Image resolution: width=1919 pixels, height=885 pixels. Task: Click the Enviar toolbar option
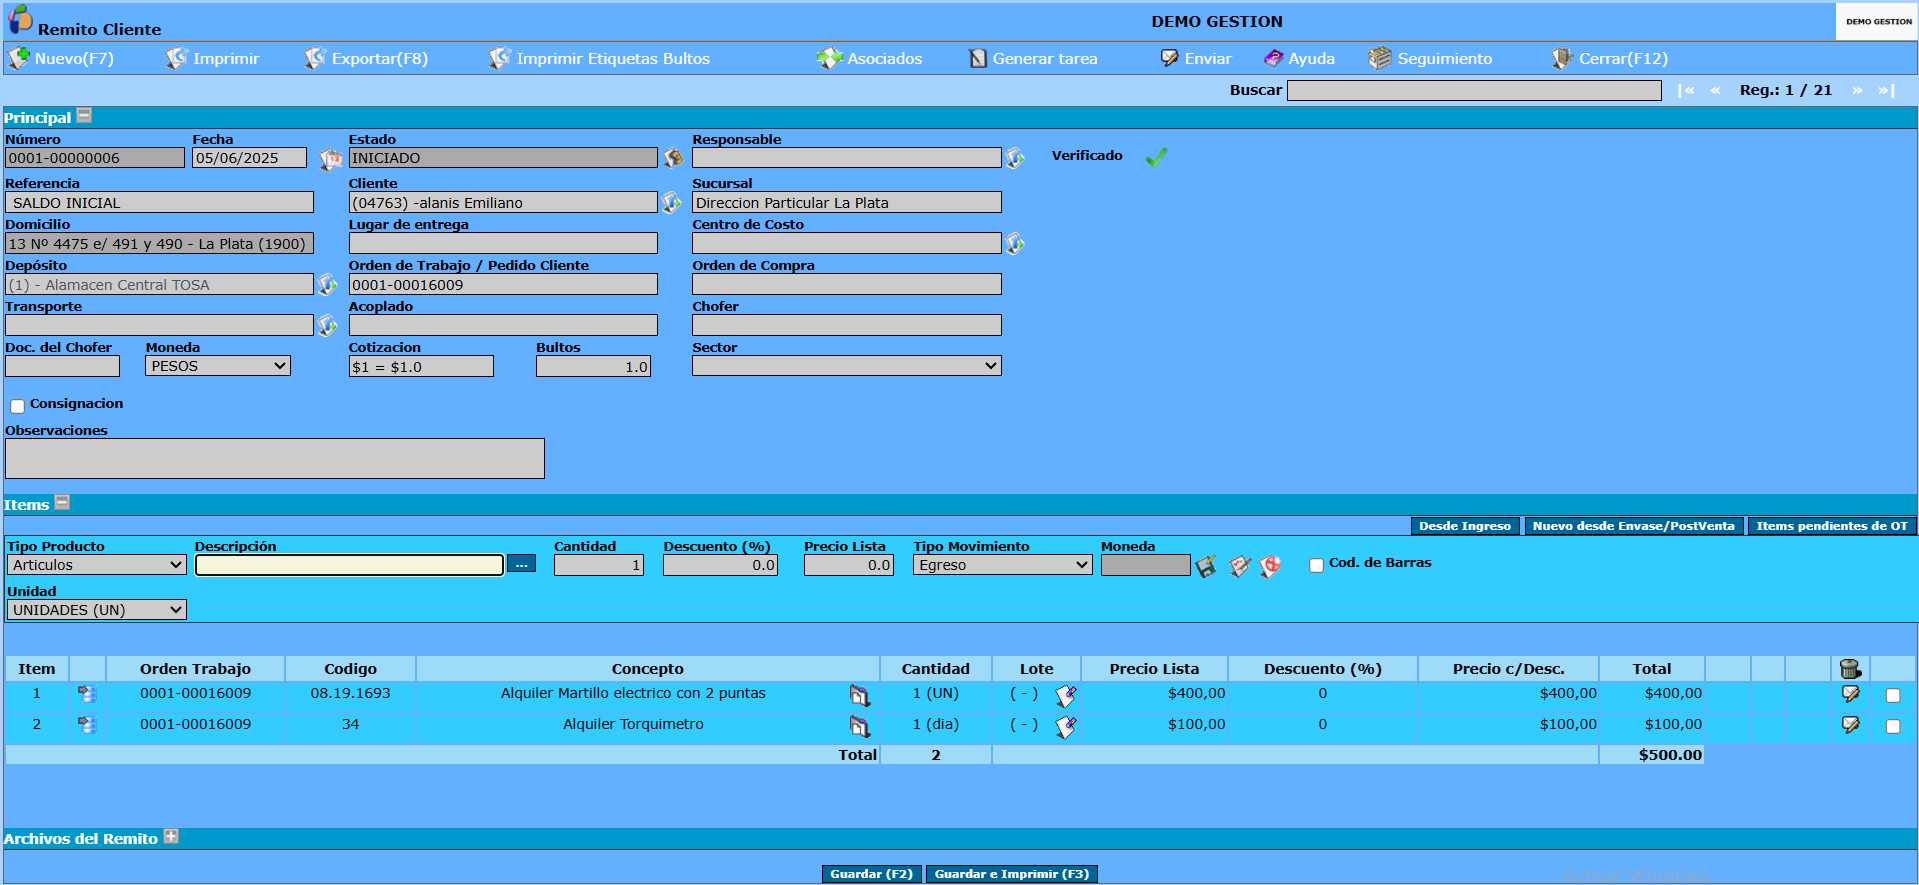tap(1196, 59)
